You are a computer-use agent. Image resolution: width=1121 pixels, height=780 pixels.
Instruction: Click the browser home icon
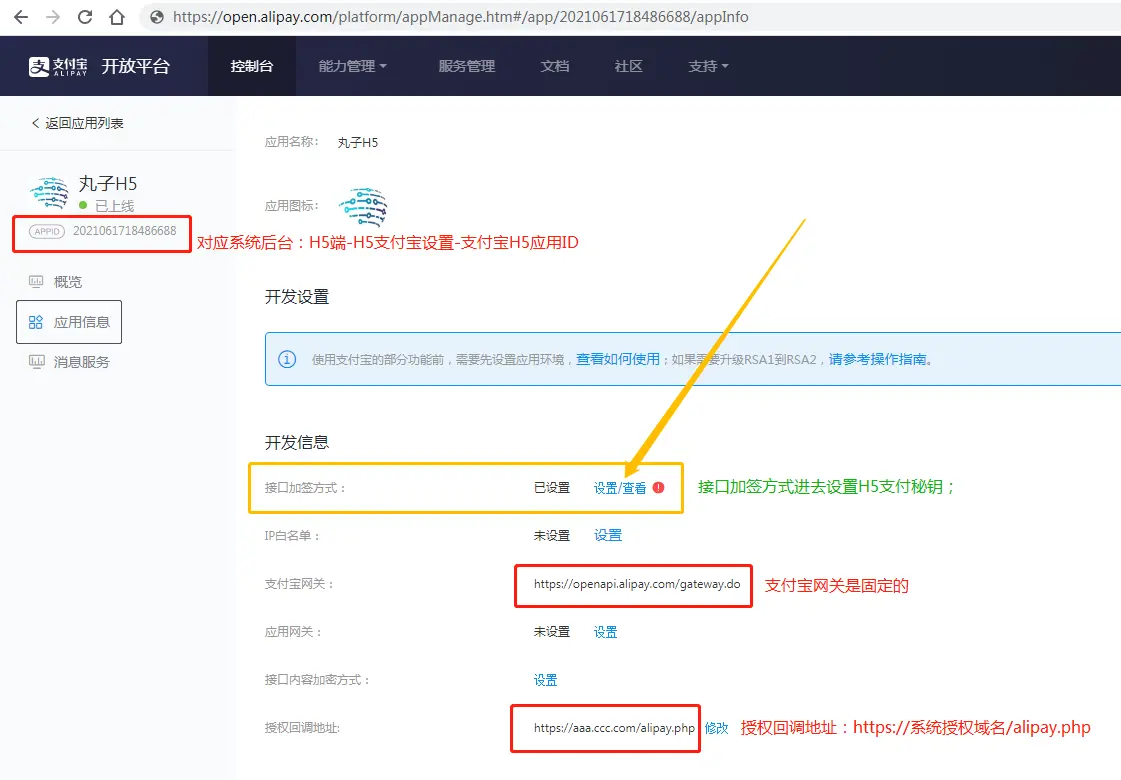[117, 17]
